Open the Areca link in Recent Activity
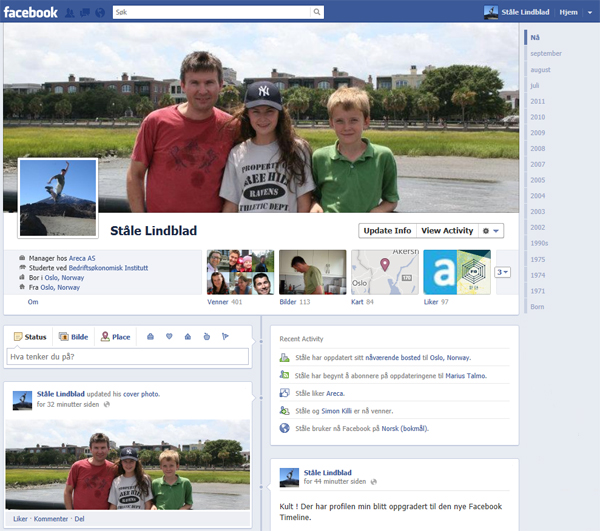 [x=335, y=393]
